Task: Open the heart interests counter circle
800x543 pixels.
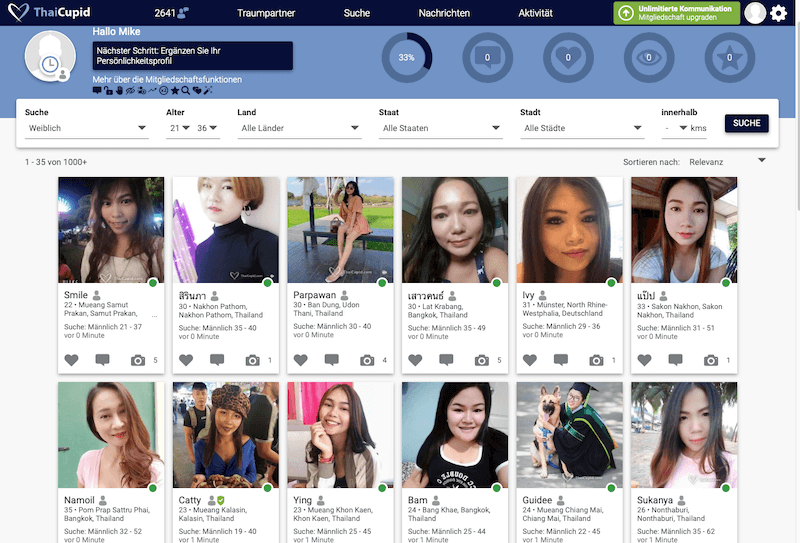Action: [568, 57]
